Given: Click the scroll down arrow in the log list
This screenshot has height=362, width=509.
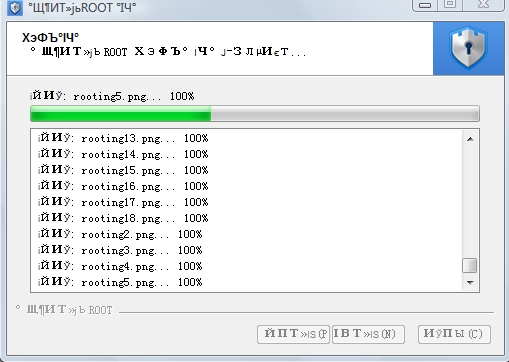Looking at the screenshot, I should (x=470, y=283).
